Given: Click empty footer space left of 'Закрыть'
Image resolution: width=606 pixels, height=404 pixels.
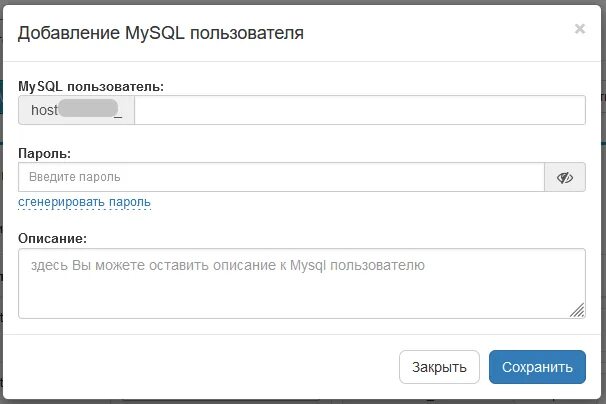Looking at the screenshot, I should [x=200, y=367].
